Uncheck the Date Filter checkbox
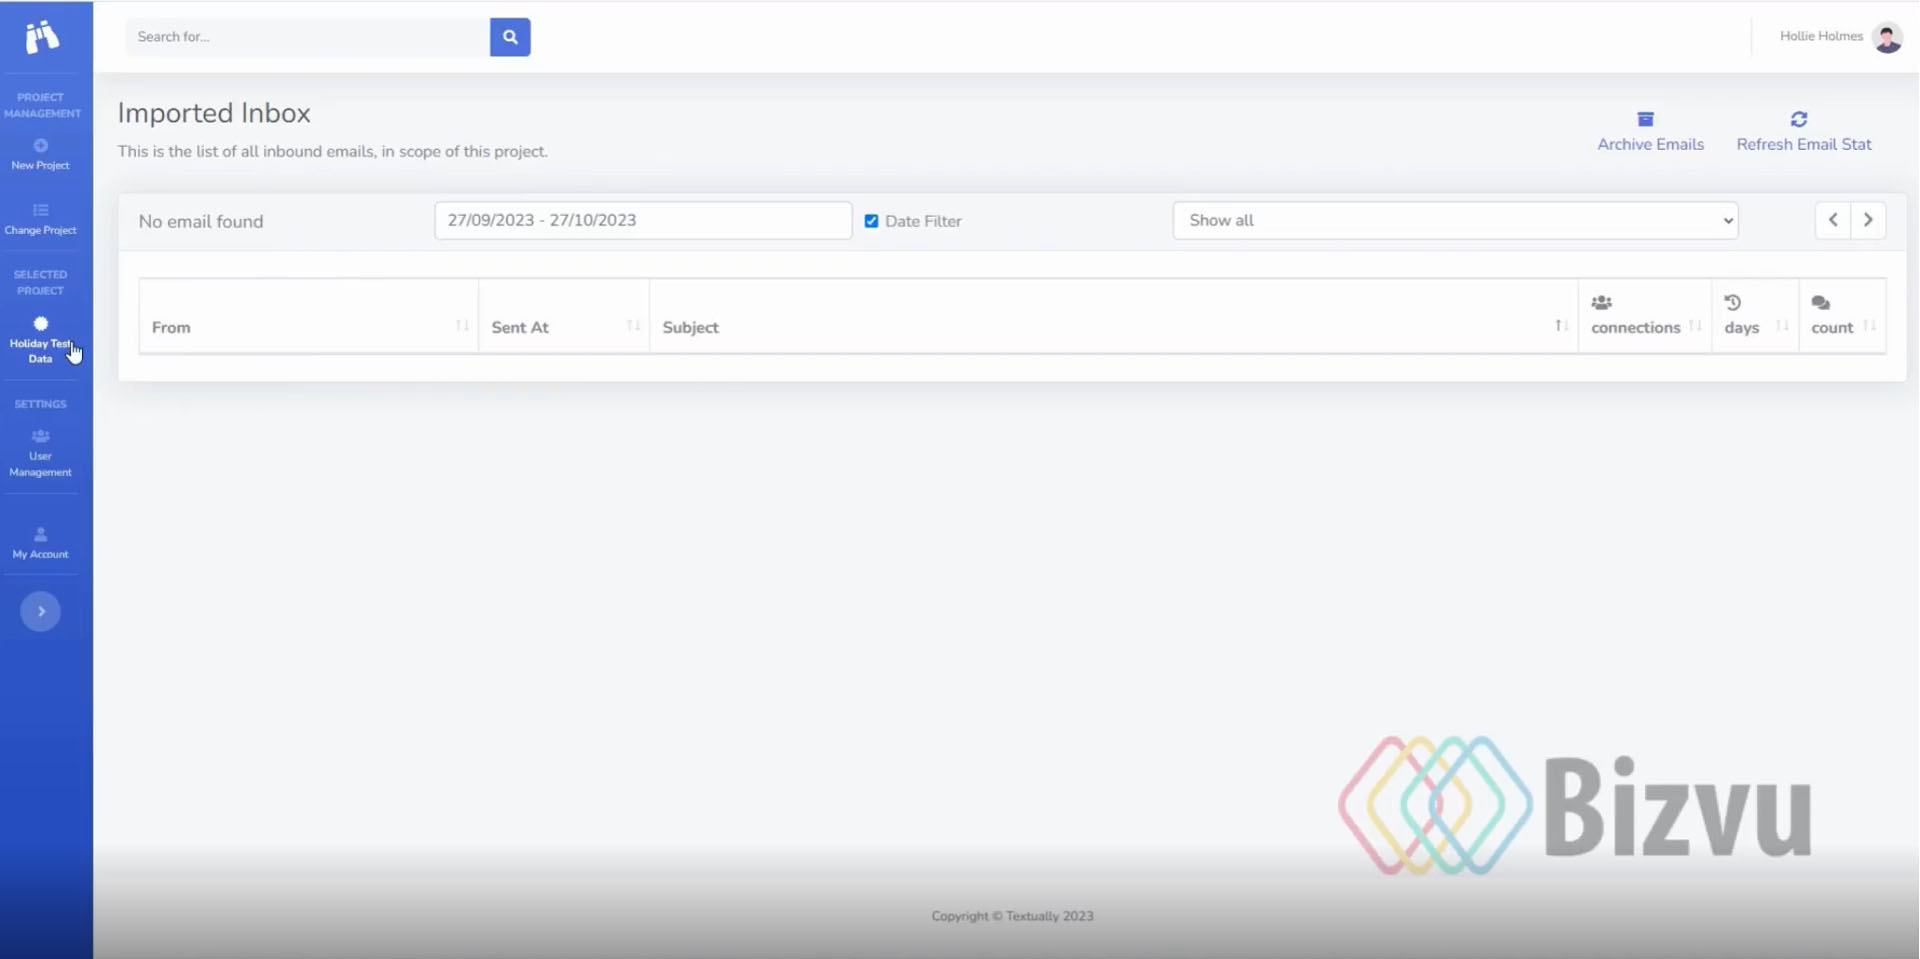The height and width of the screenshot is (959, 1920). (x=871, y=221)
